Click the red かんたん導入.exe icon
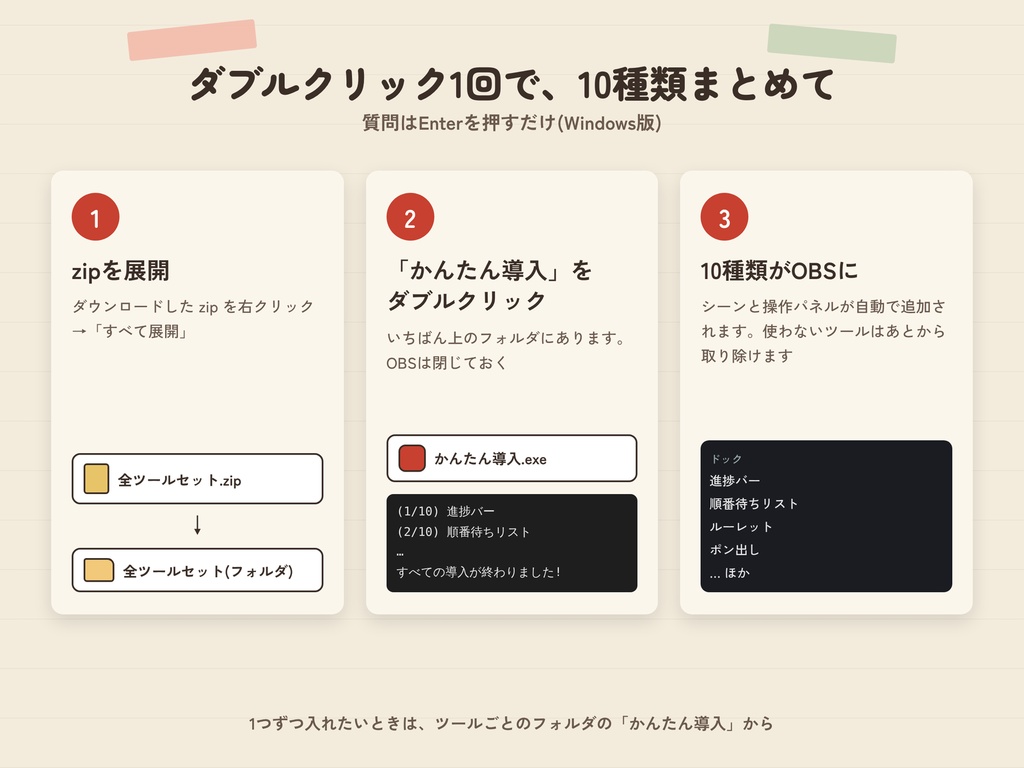Image resolution: width=1024 pixels, height=768 pixels. (411, 458)
